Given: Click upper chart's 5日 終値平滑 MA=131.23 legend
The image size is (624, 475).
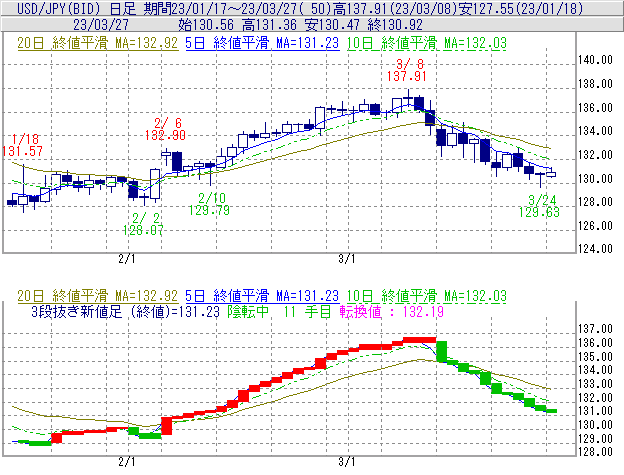Looking at the screenshot, I should 262,43.
